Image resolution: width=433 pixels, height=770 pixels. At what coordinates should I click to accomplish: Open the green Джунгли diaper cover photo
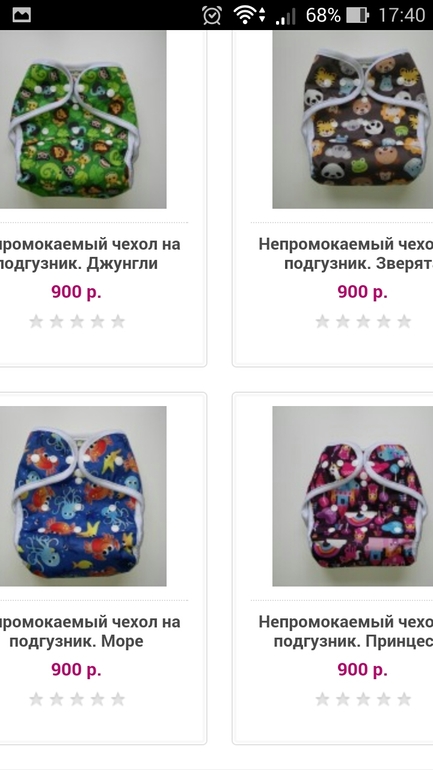[x=82, y=119]
